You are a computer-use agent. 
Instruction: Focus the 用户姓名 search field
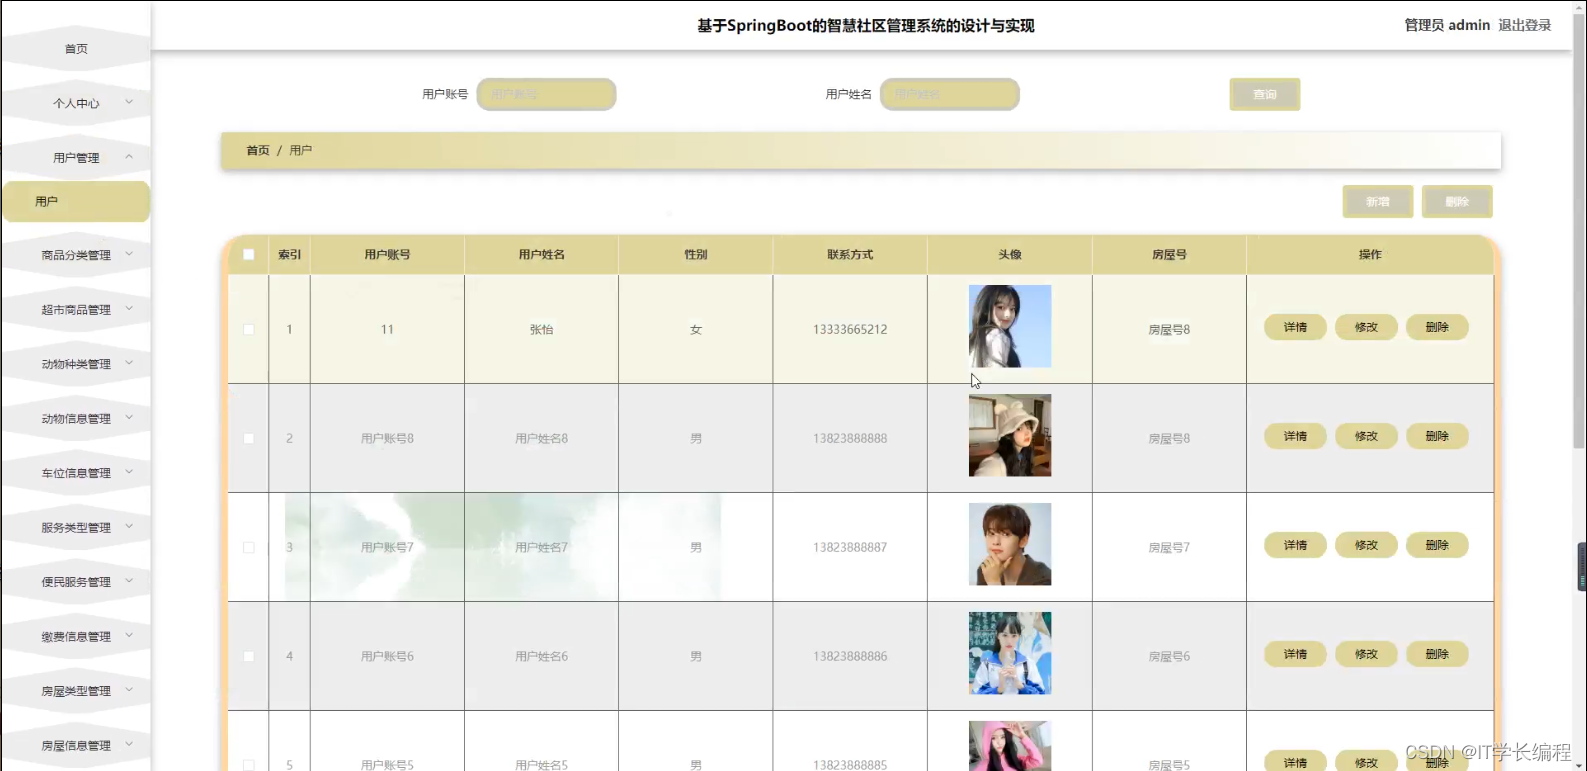[950, 94]
